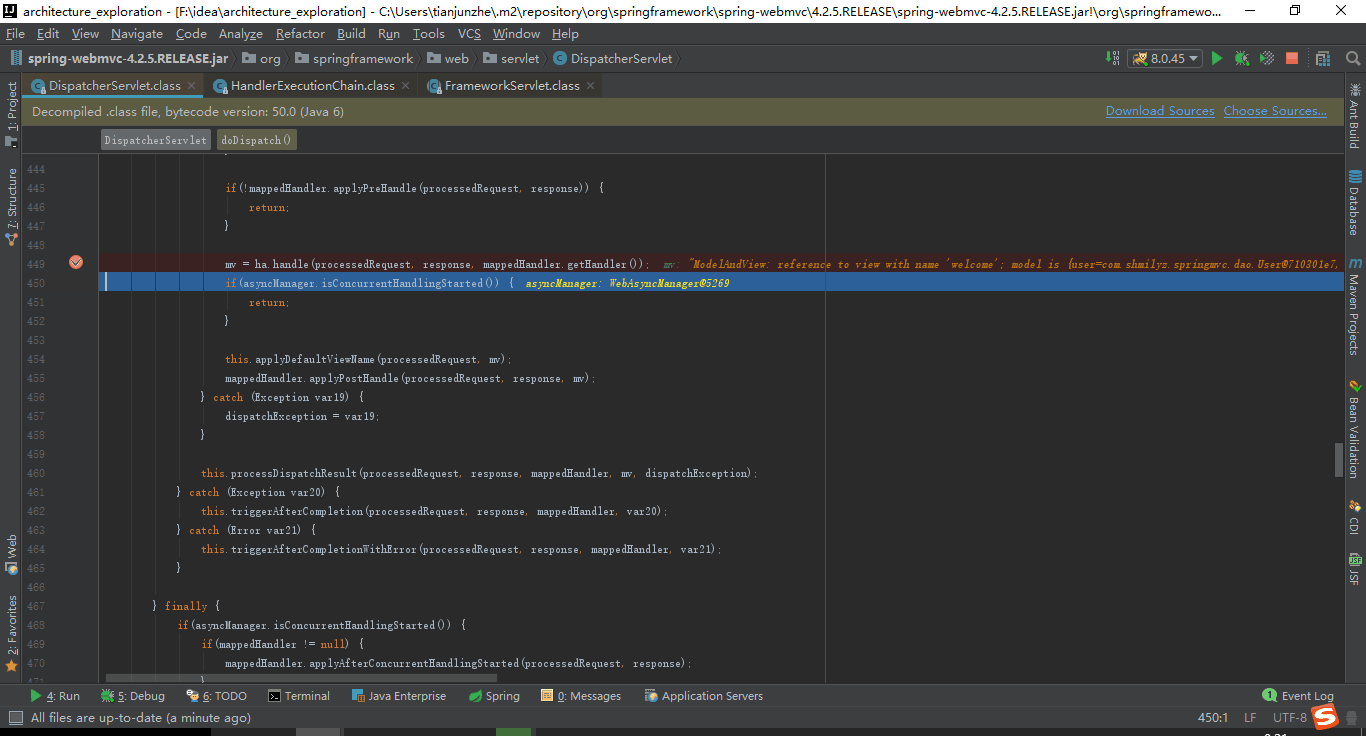Open search with the magnifier icon
Screen dimensions: 1366x736
pyautogui.click(x=1352, y=58)
